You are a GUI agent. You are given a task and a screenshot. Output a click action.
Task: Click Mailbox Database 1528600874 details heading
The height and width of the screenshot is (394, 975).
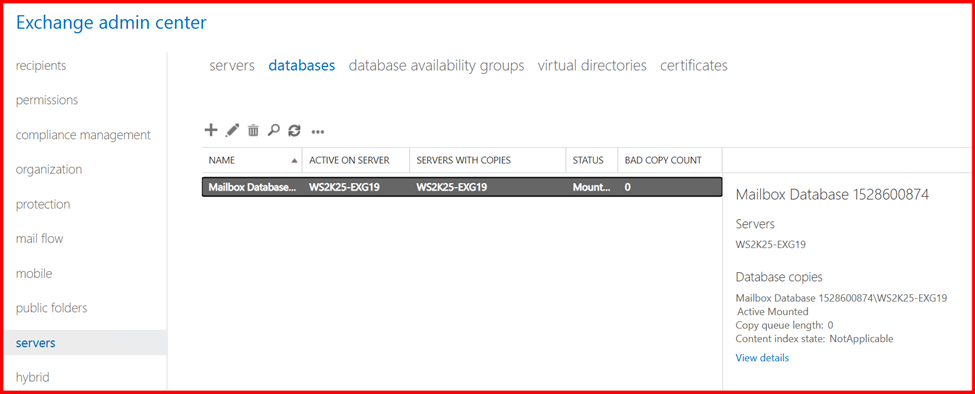coord(833,195)
